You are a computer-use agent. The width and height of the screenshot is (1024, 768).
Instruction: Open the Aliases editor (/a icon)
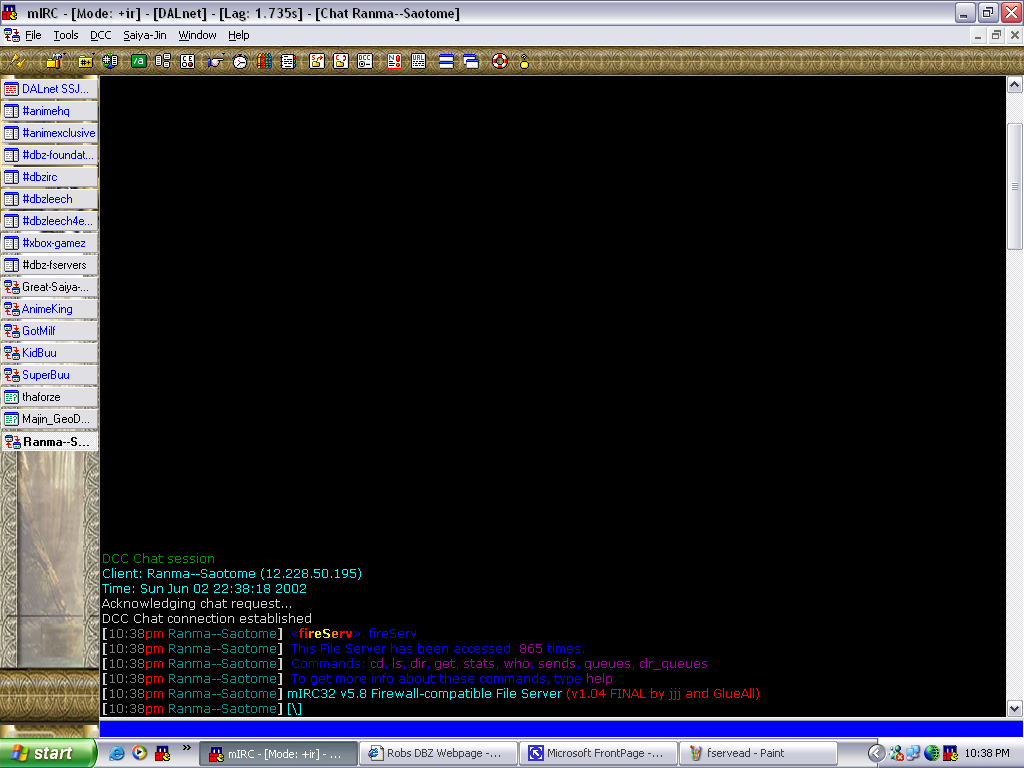[x=138, y=61]
